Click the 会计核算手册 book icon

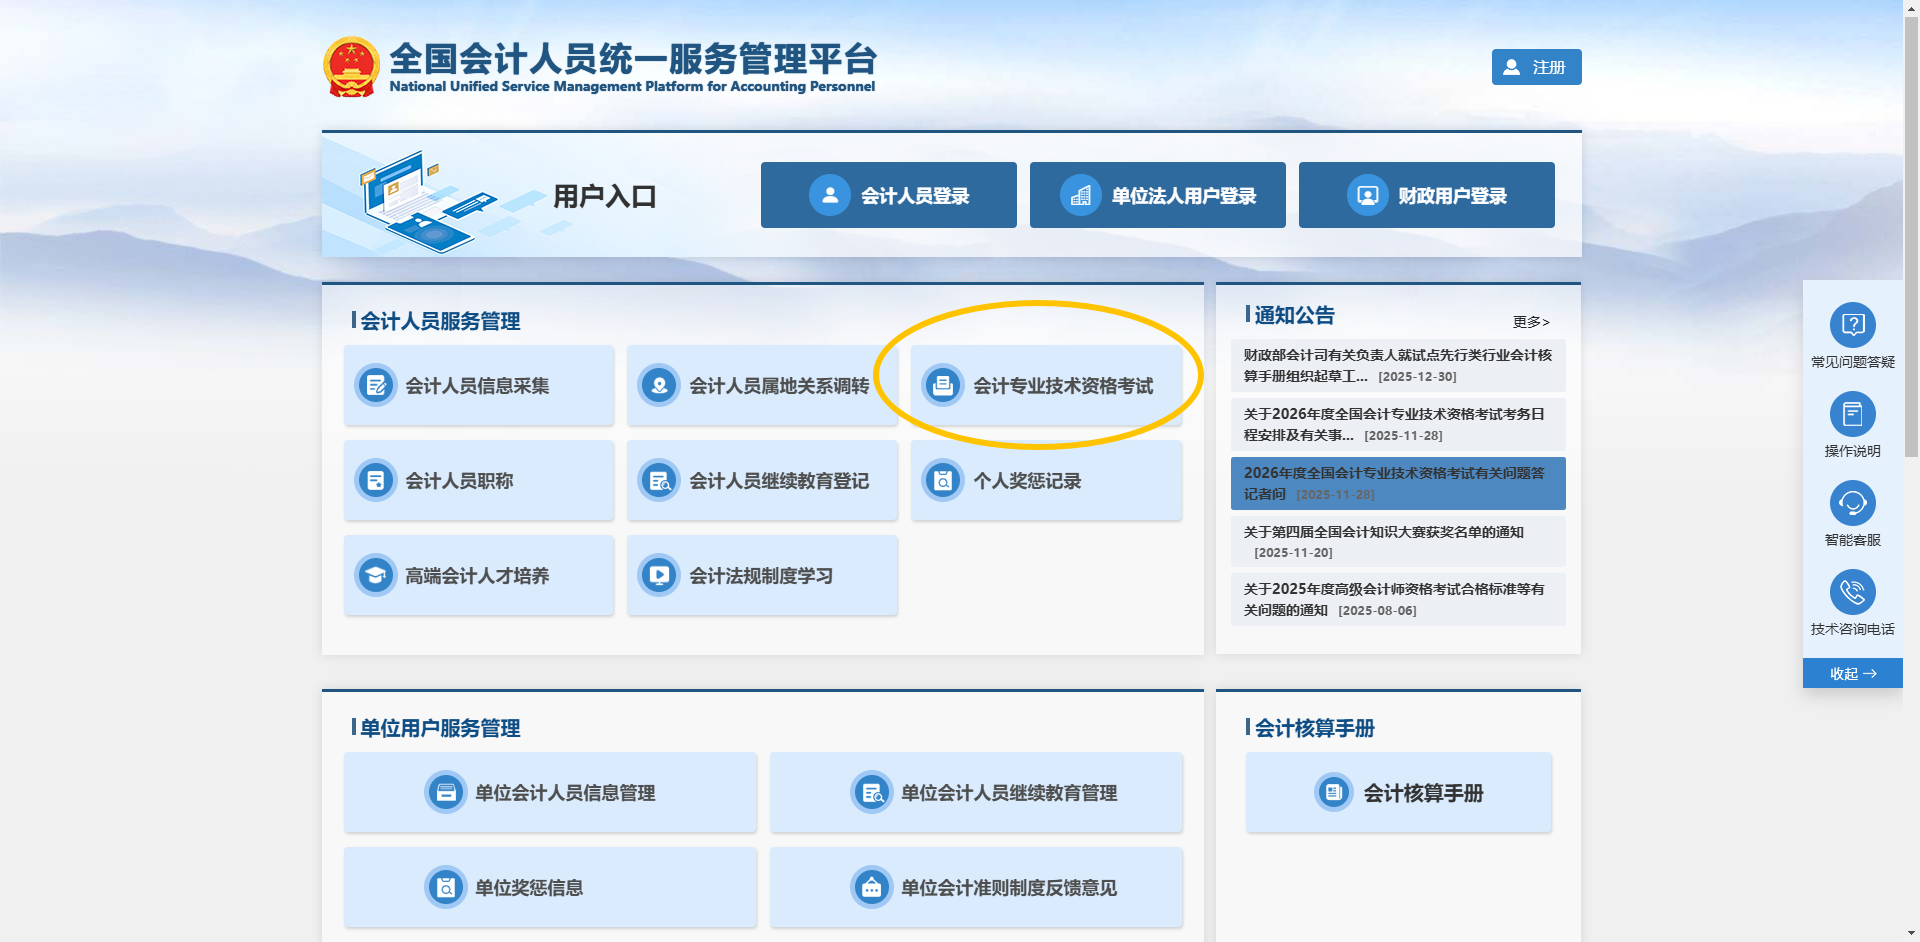(x=1333, y=793)
